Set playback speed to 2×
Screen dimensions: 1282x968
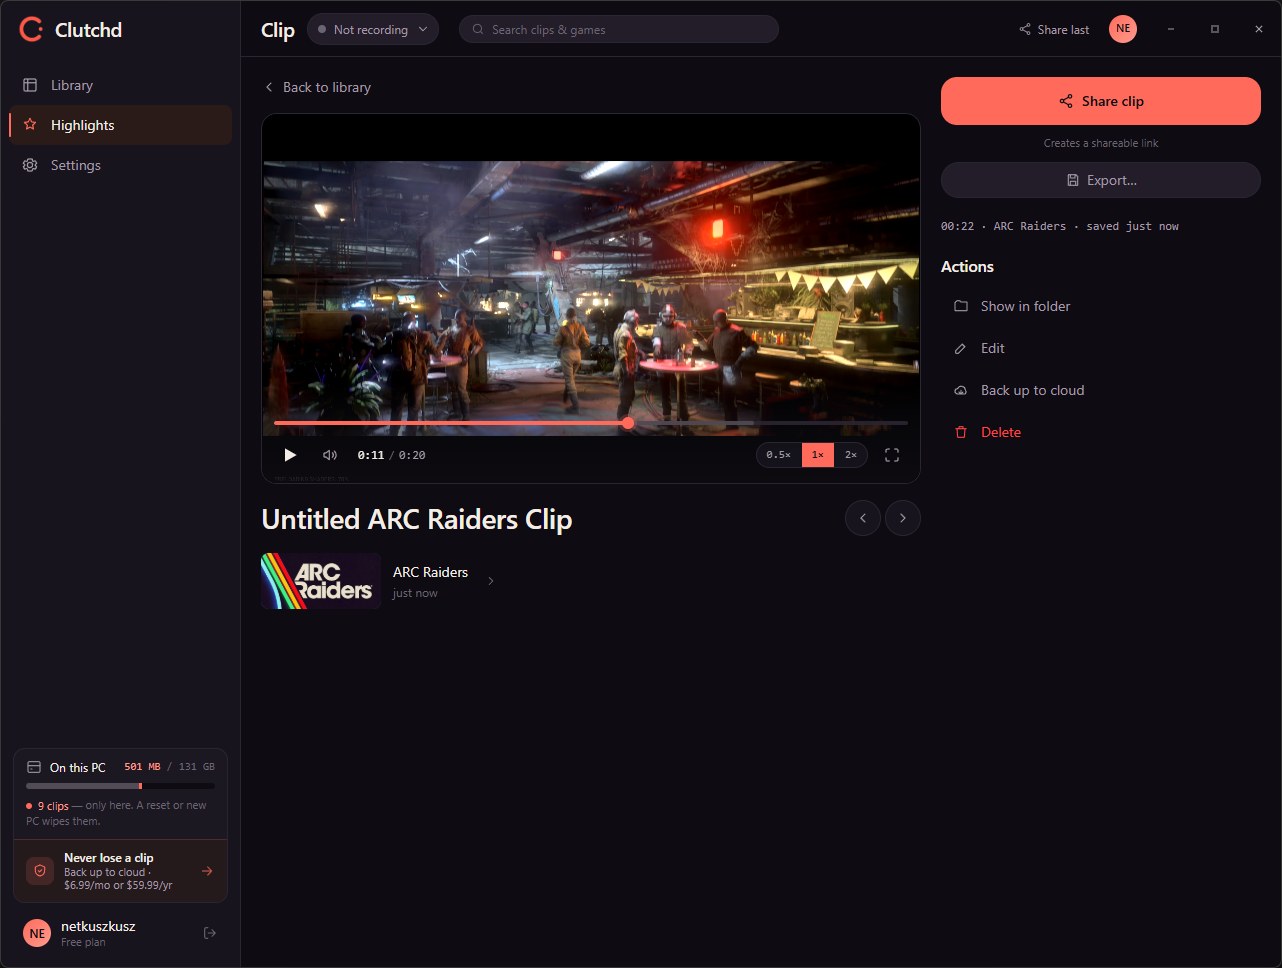coord(851,455)
